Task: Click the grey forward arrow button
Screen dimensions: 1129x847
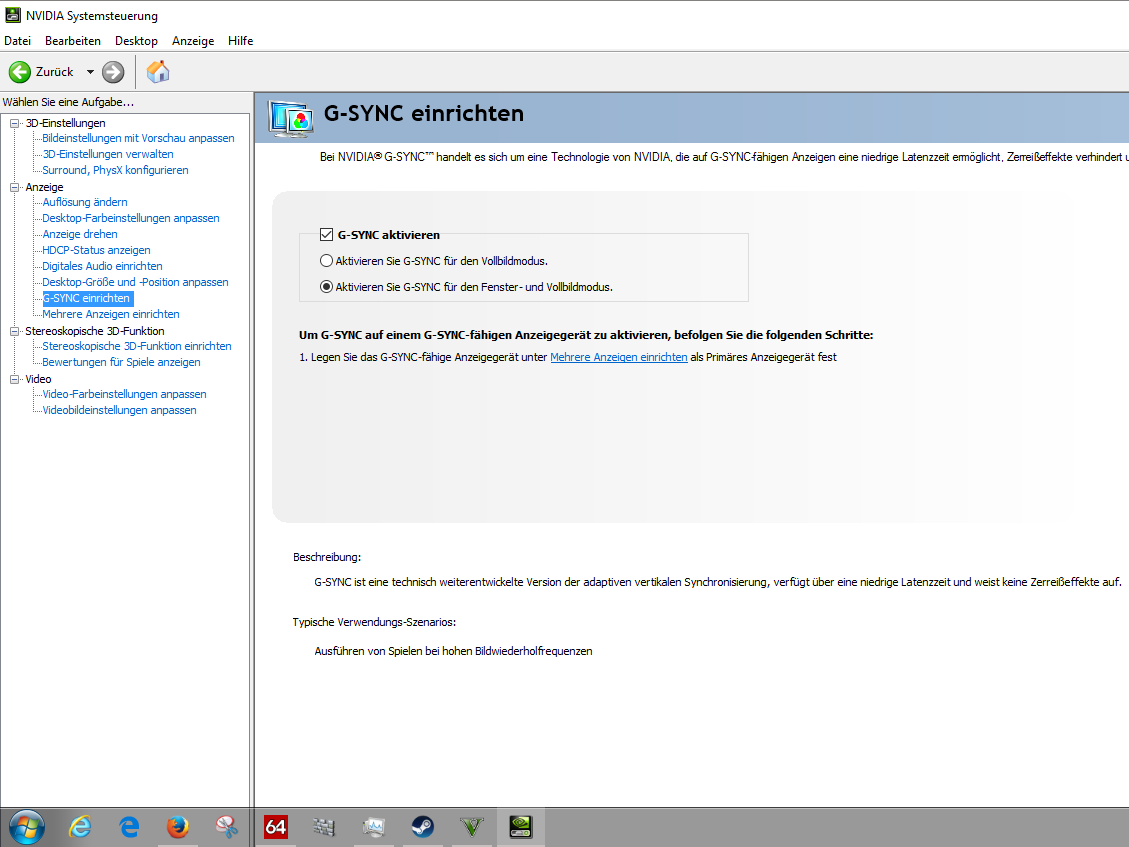Action: point(113,72)
